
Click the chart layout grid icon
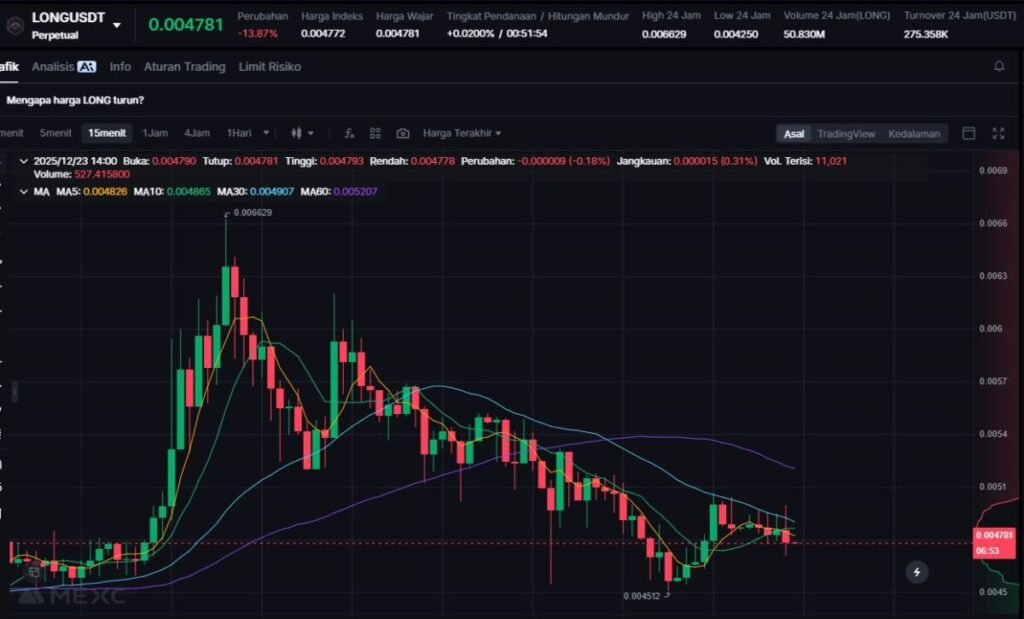pyautogui.click(x=376, y=133)
